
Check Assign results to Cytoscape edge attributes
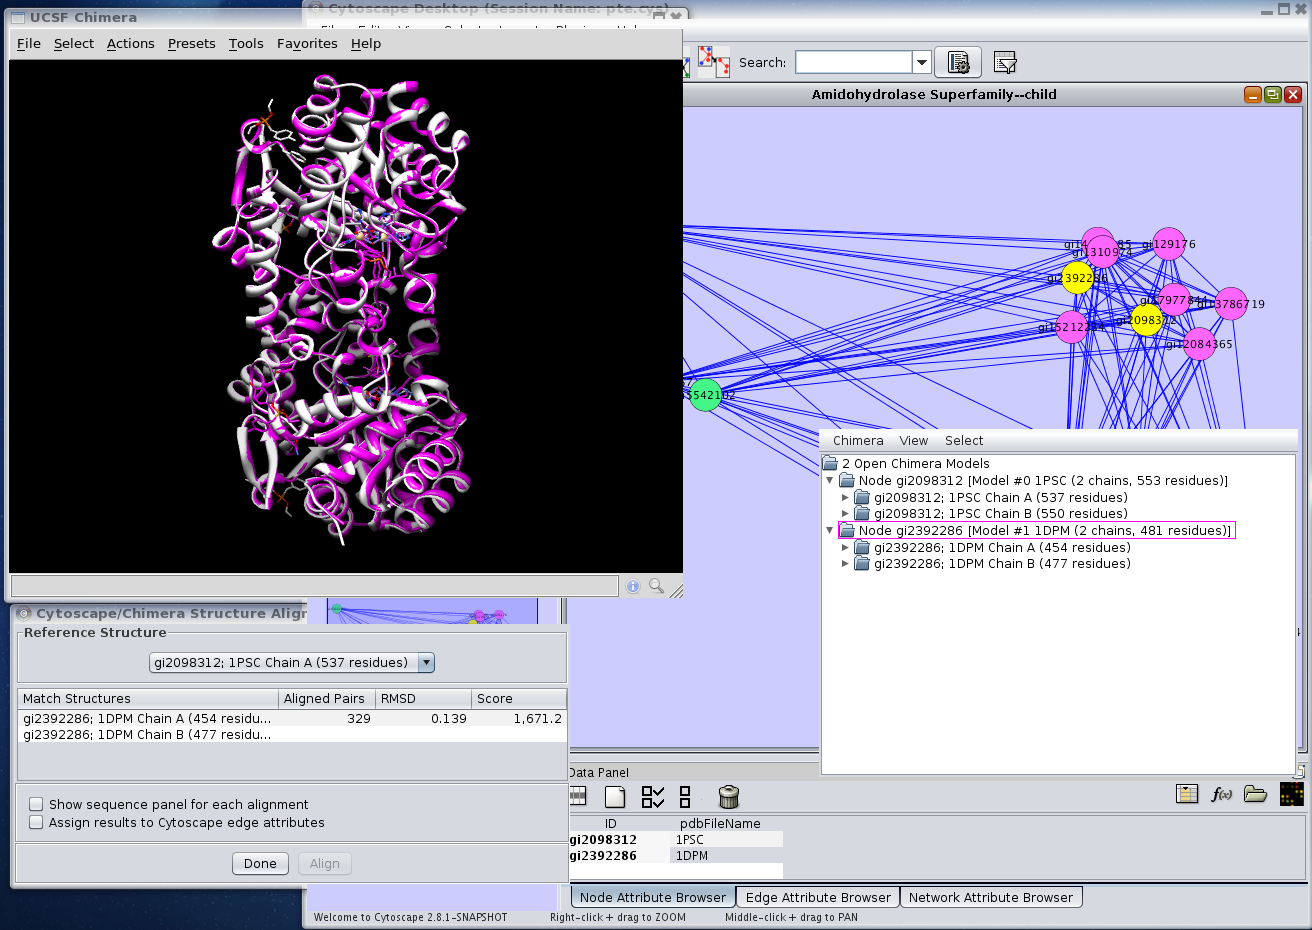(x=37, y=823)
